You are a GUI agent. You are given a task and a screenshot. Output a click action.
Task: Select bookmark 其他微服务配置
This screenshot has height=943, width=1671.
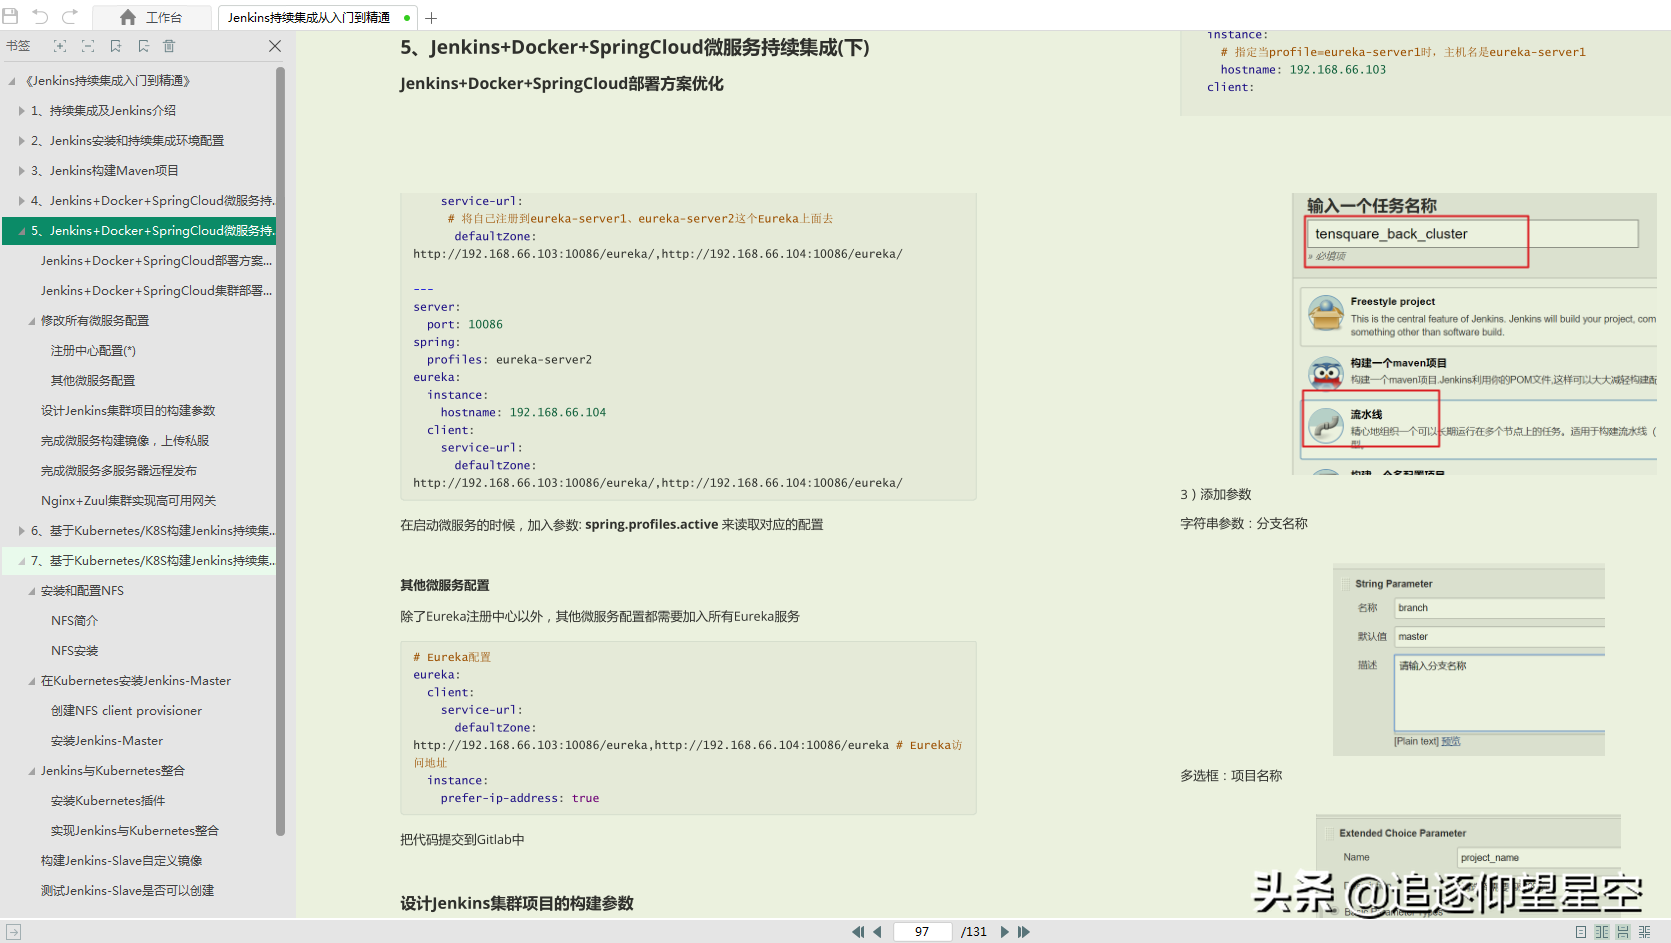tap(93, 381)
